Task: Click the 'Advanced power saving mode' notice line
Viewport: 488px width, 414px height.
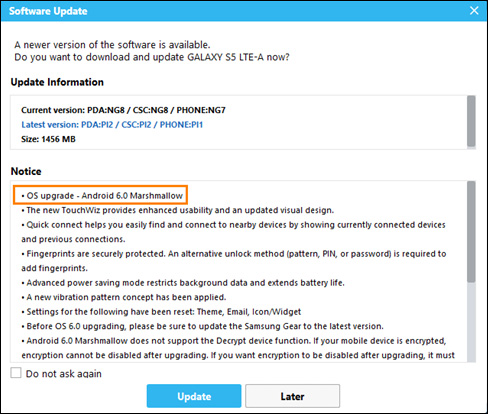Action: [x=183, y=283]
